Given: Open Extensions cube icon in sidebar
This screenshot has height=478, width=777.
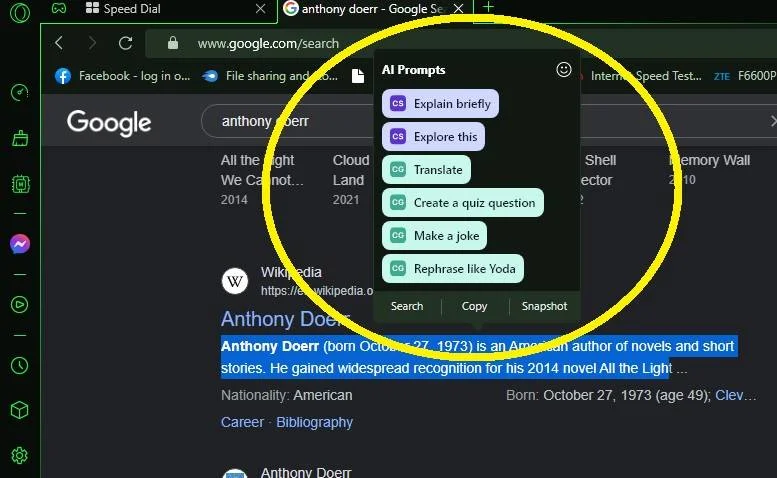Looking at the screenshot, I should coord(19,410).
